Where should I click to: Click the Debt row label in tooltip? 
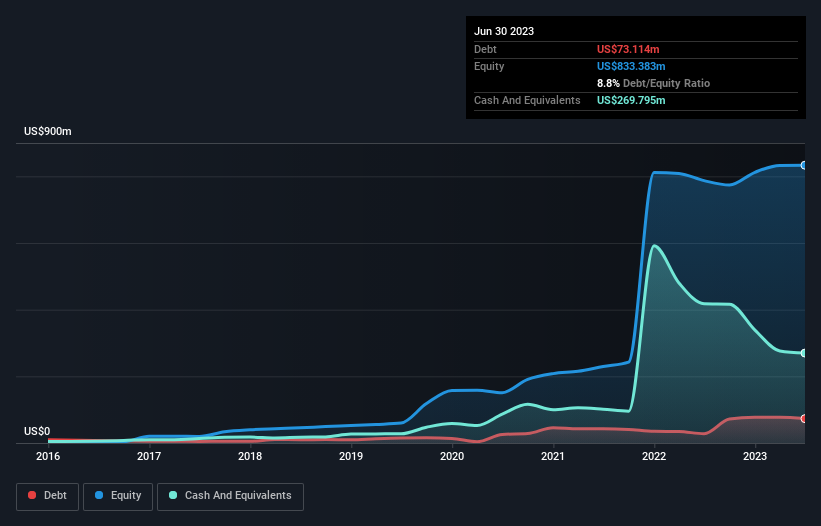[485, 49]
